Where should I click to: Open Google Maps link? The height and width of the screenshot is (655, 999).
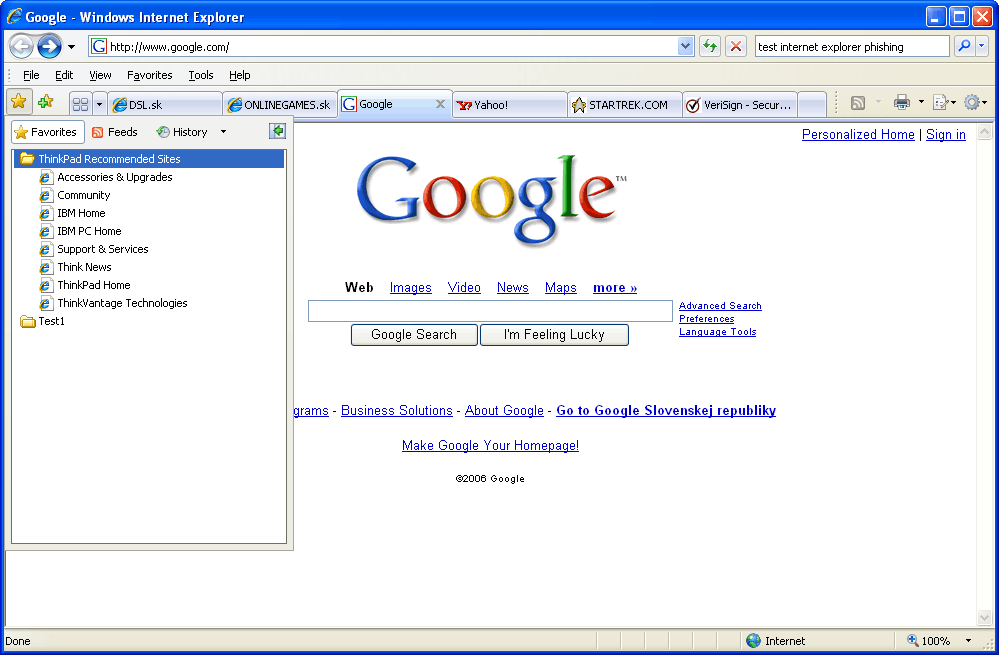click(560, 287)
